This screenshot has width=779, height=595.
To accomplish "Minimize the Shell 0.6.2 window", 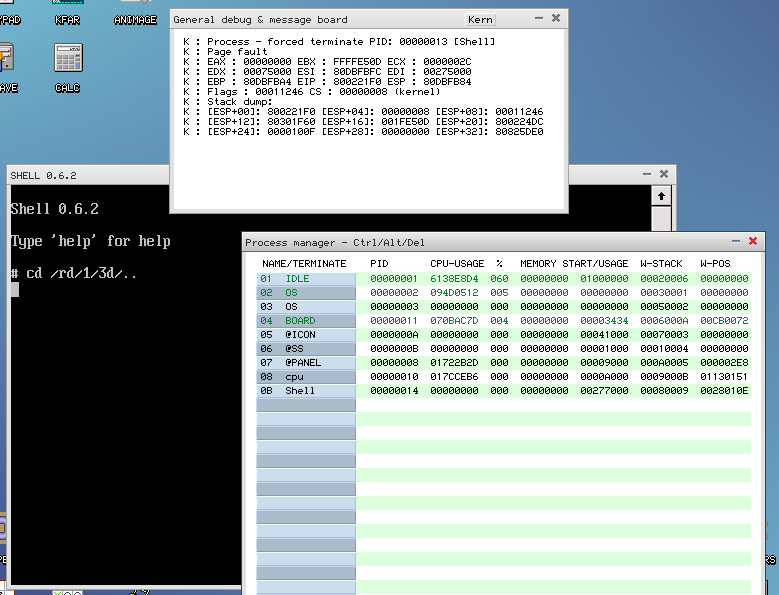I will [x=647, y=174].
